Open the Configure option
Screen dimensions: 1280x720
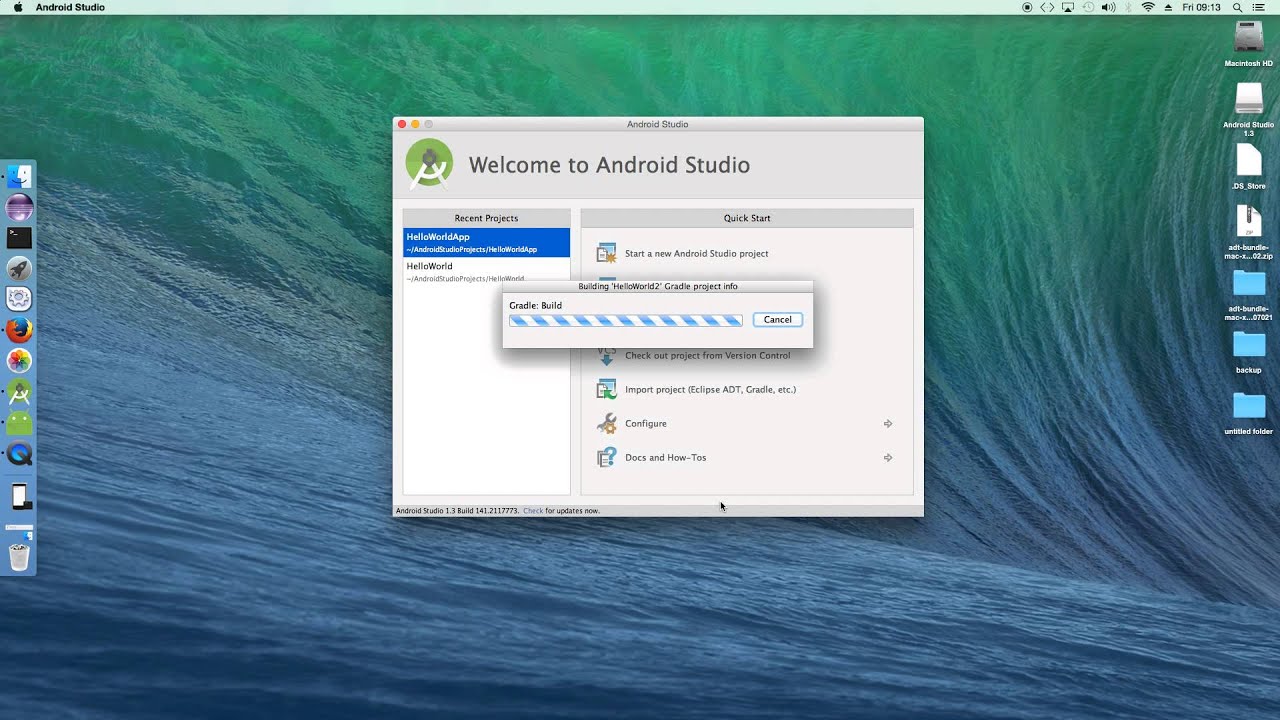click(x=646, y=424)
